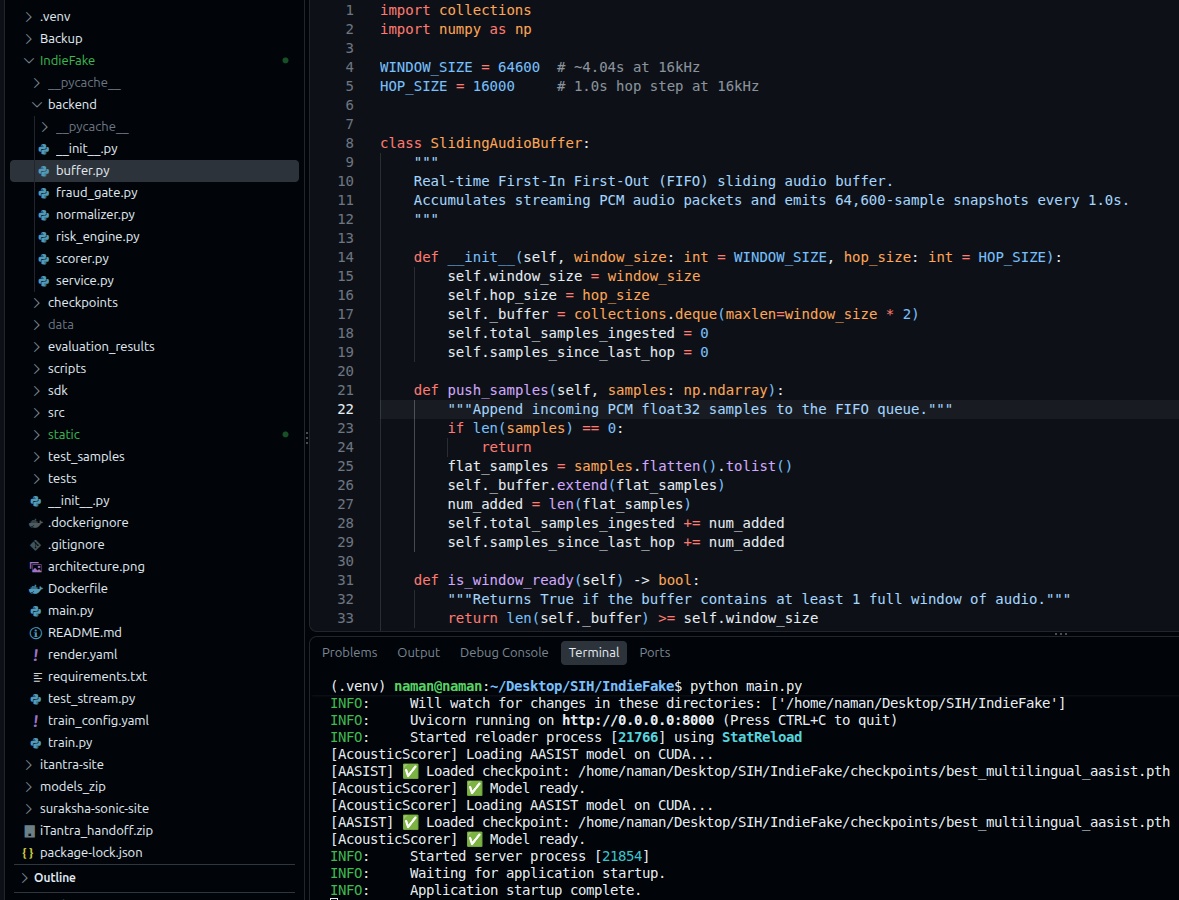The height and width of the screenshot is (900, 1179).
Task: Click the Python icon beside service.py
Action: click(x=44, y=280)
